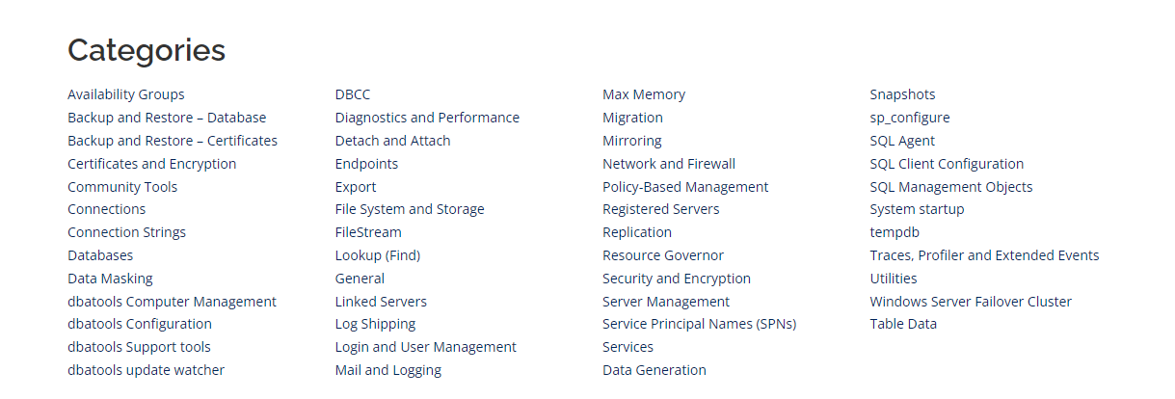Click the Data Generation category

pos(654,370)
